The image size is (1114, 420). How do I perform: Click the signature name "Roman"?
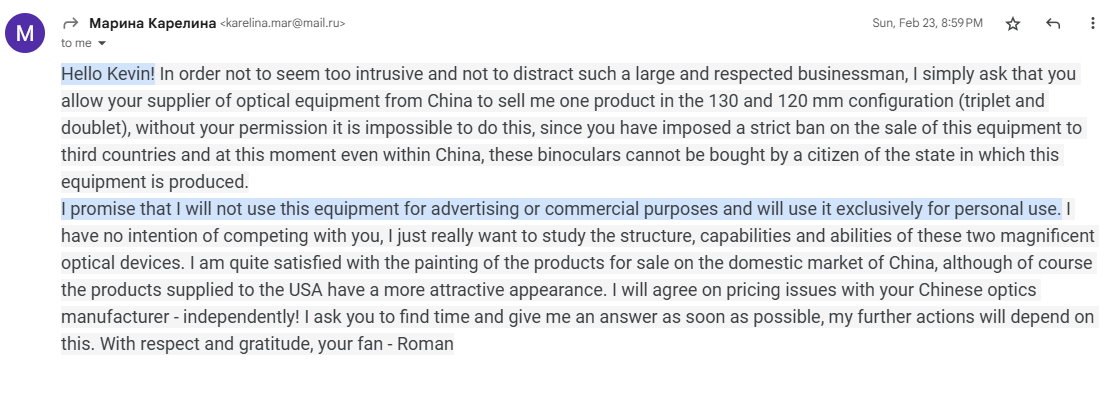tap(425, 345)
